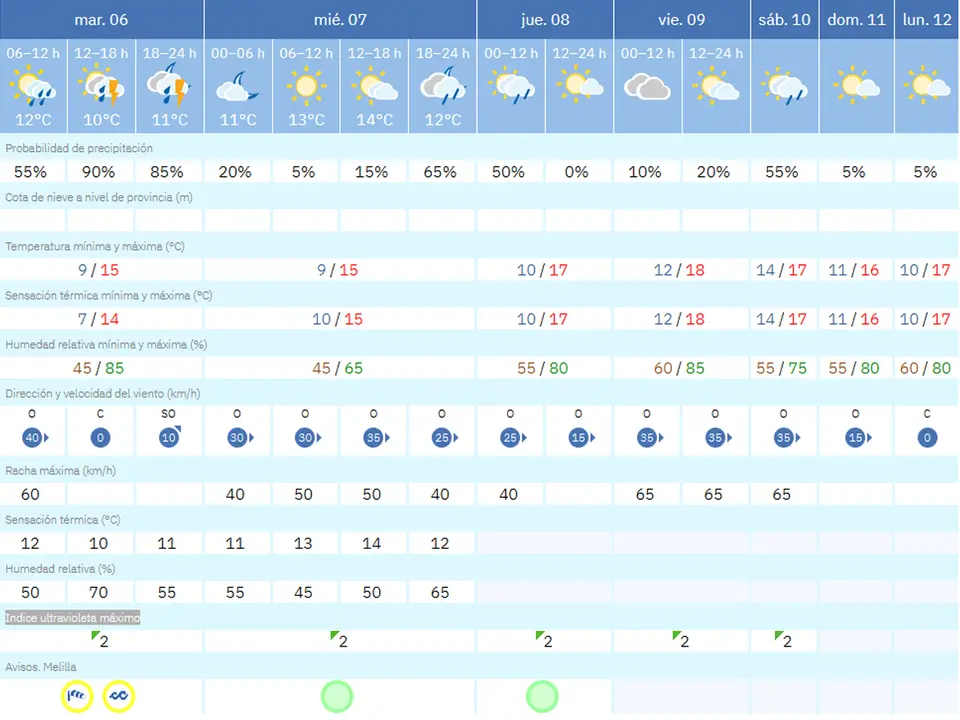Click the jue. 08 00–12 h rain showers icon
960x720 pixels.
click(511, 86)
